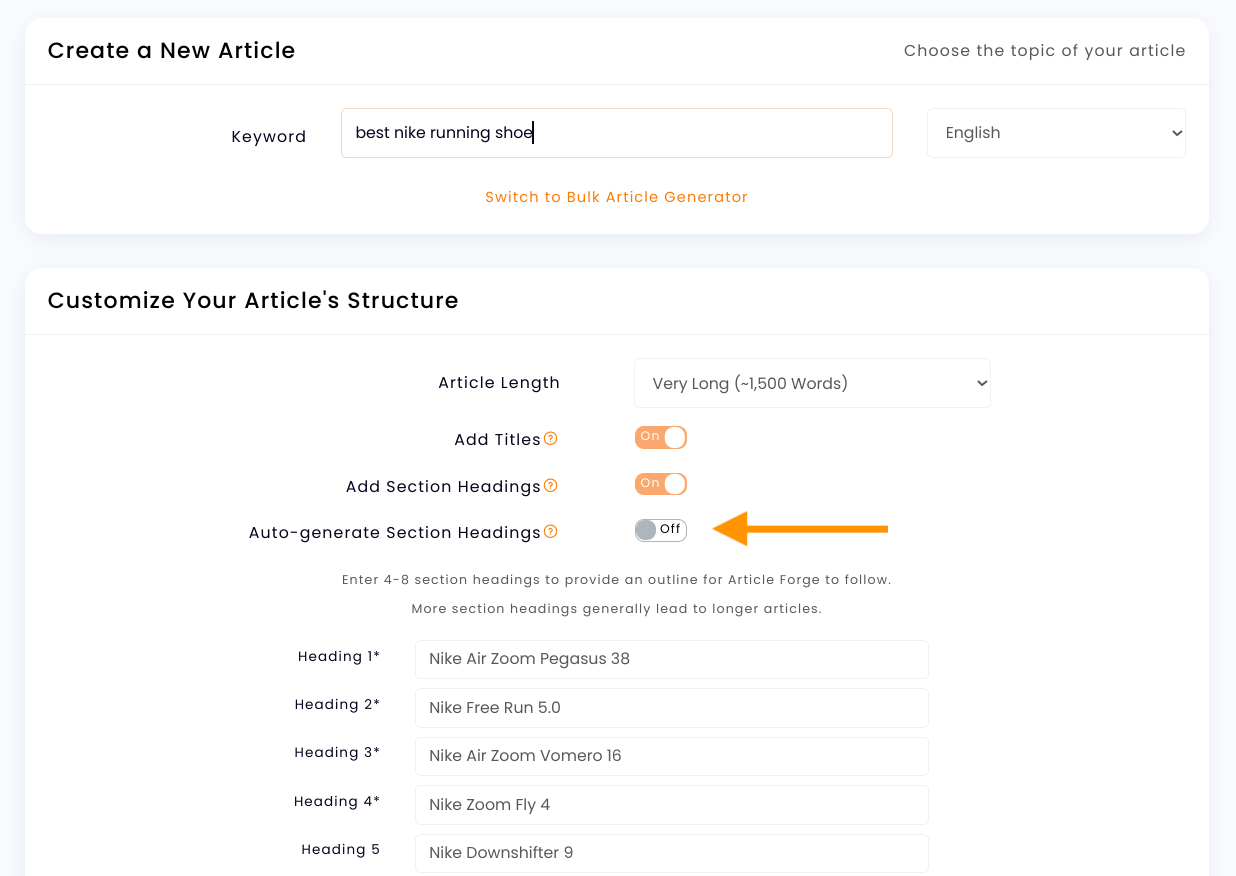Image resolution: width=1236 pixels, height=876 pixels.
Task: Enable Auto-generate Section Headings
Action: [x=660, y=529]
